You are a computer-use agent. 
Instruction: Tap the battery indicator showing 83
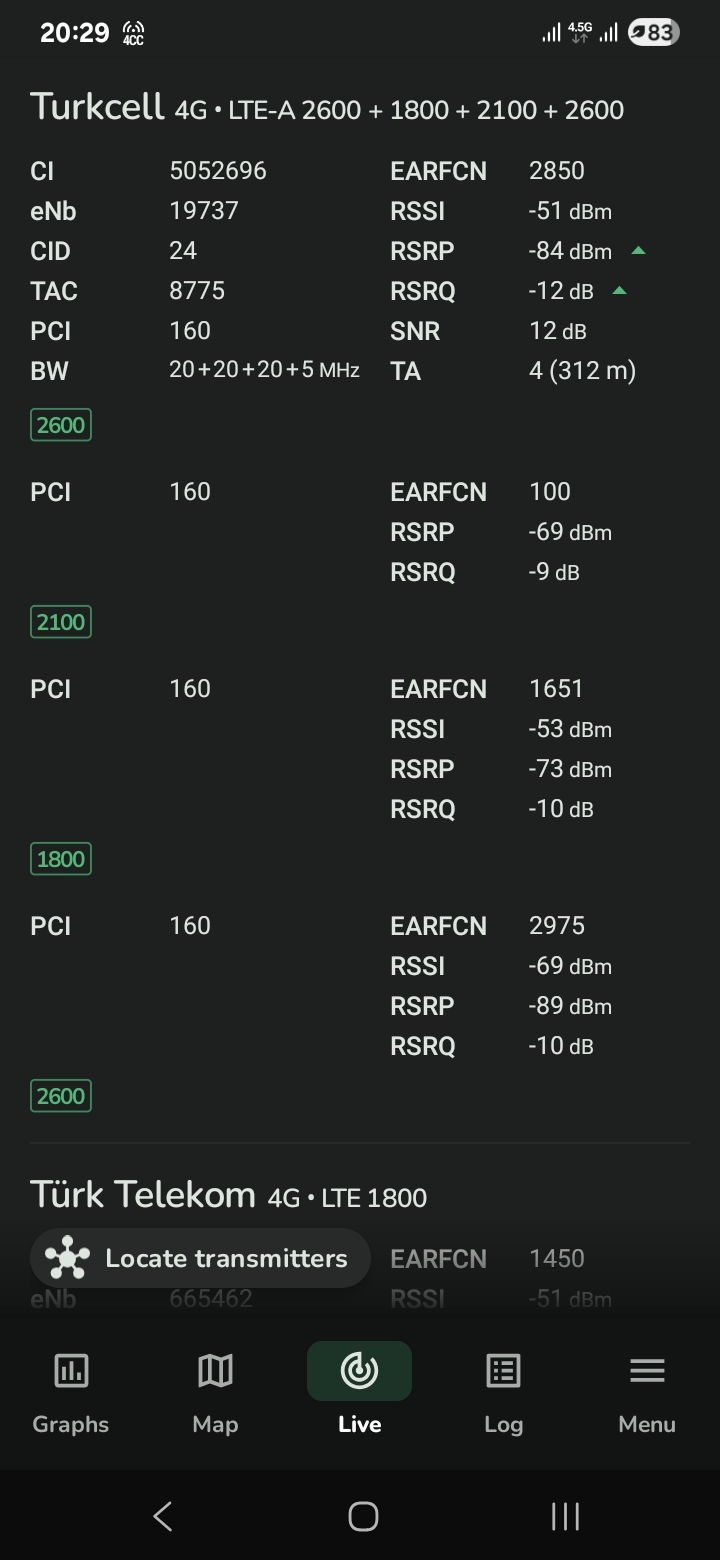(x=654, y=33)
